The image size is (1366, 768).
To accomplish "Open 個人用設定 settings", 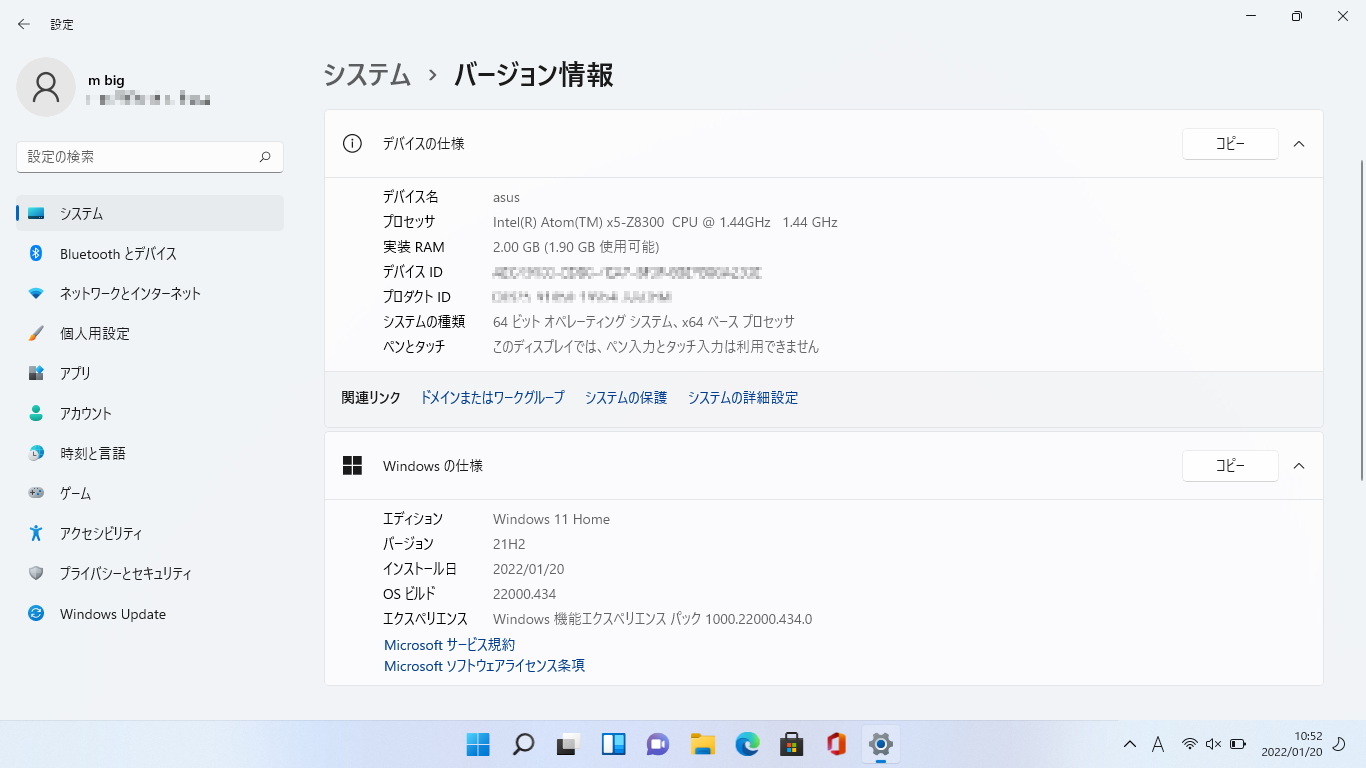I will coord(150,333).
